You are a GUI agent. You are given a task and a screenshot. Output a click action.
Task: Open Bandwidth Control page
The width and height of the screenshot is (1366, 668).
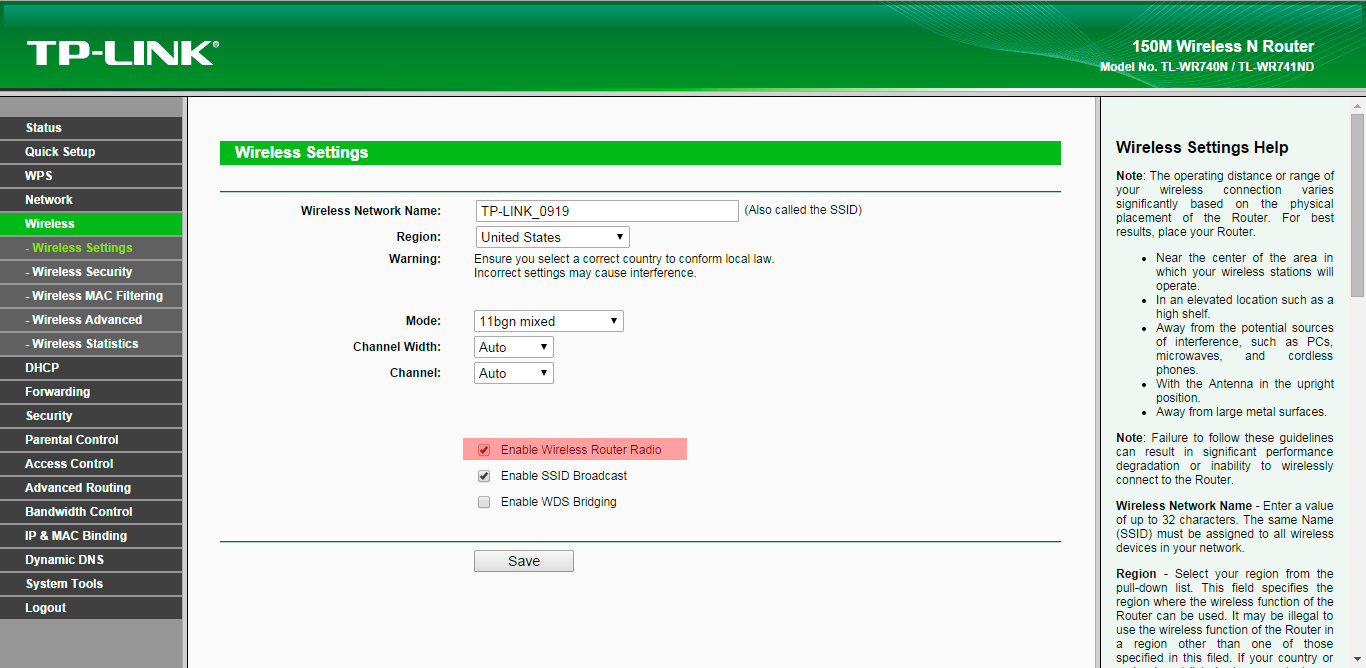click(91, 512)
